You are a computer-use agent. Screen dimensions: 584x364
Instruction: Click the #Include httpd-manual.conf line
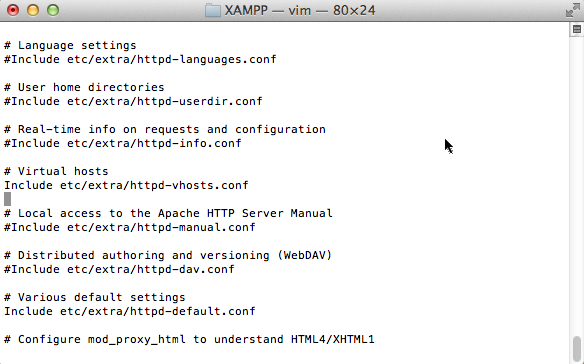(130, 227)
